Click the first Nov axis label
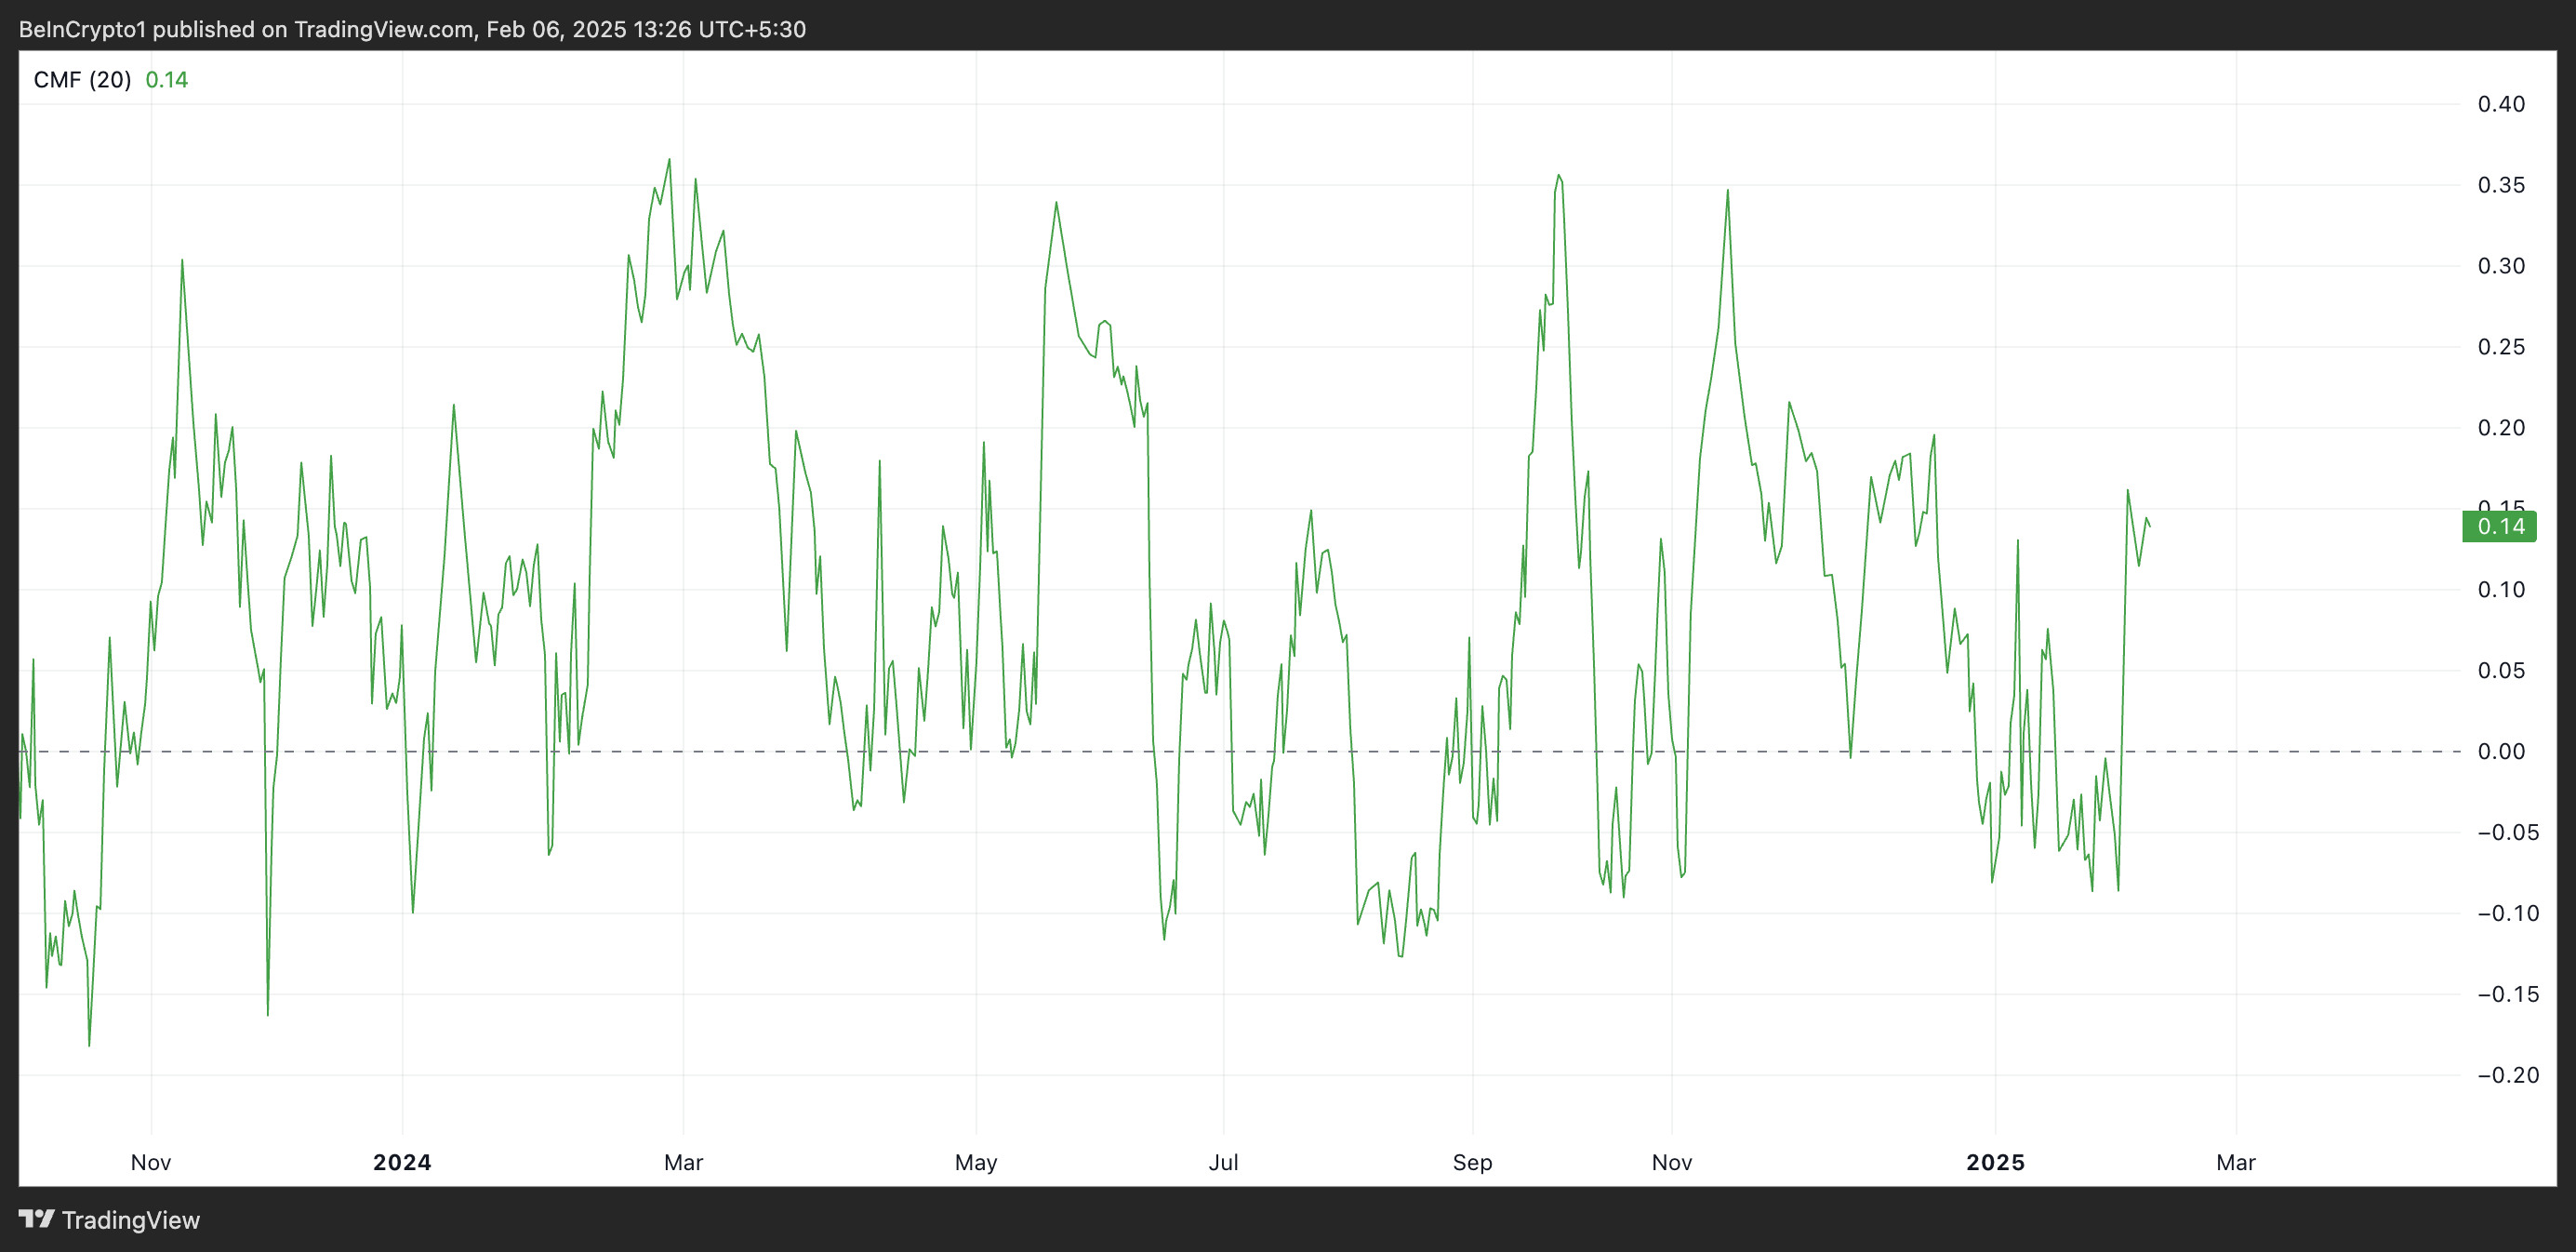Image resolution: width=2576 pixels, height=1252 pixels. pos(151,1162)
